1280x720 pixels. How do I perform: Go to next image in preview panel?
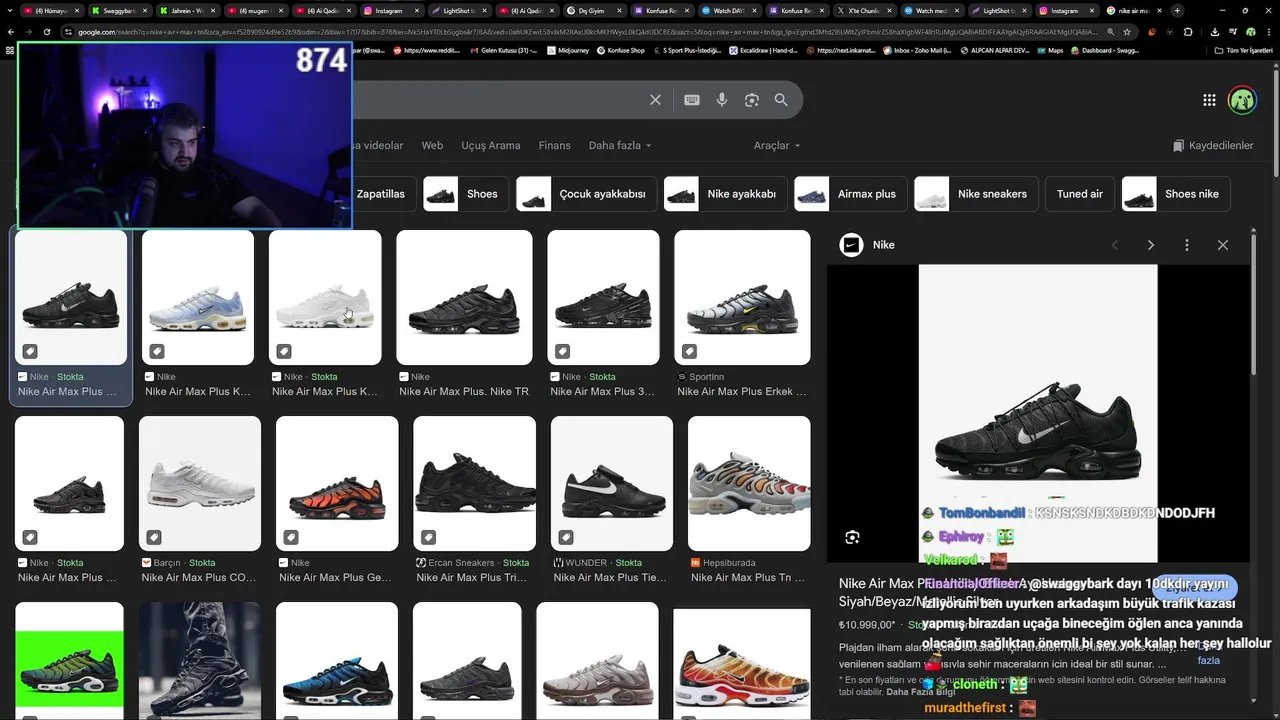pyautogui.click(x=1150, y=245)
